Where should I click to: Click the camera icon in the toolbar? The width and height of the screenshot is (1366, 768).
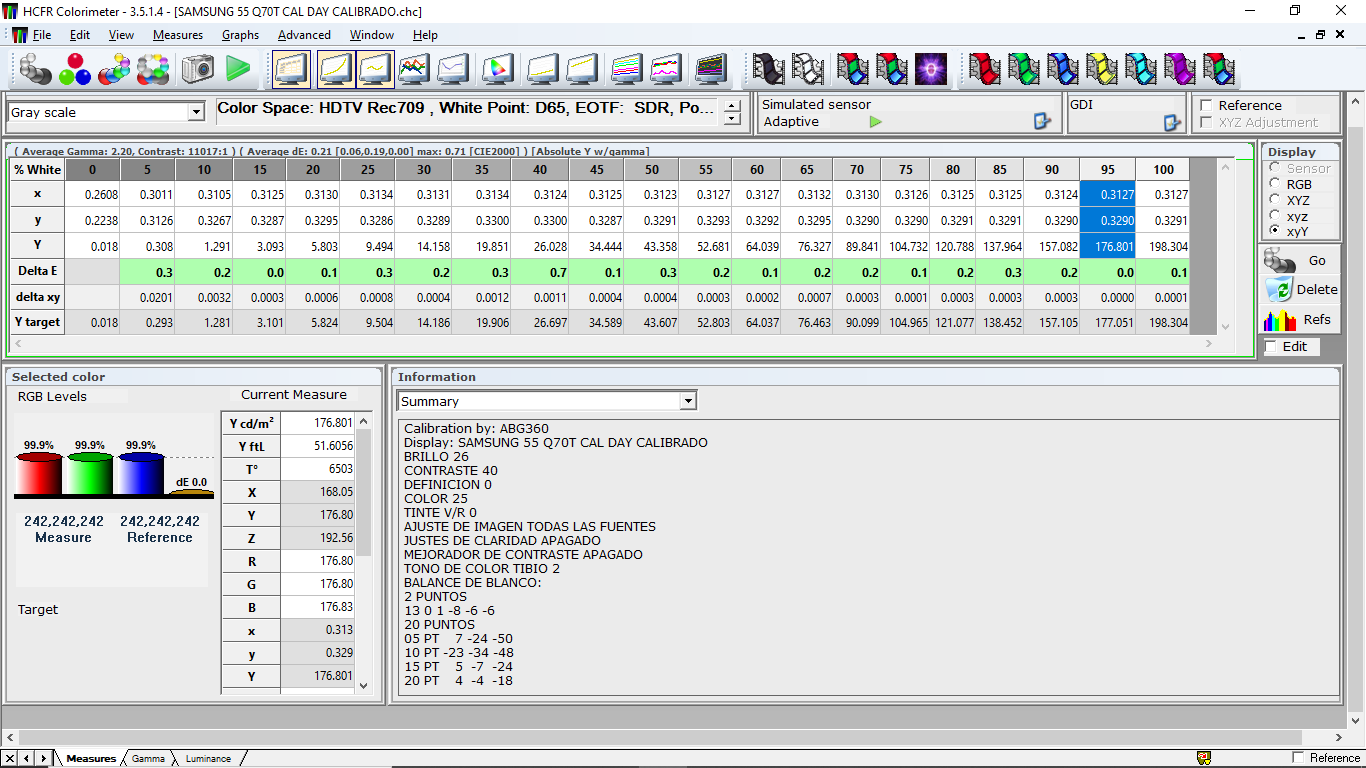198,68
